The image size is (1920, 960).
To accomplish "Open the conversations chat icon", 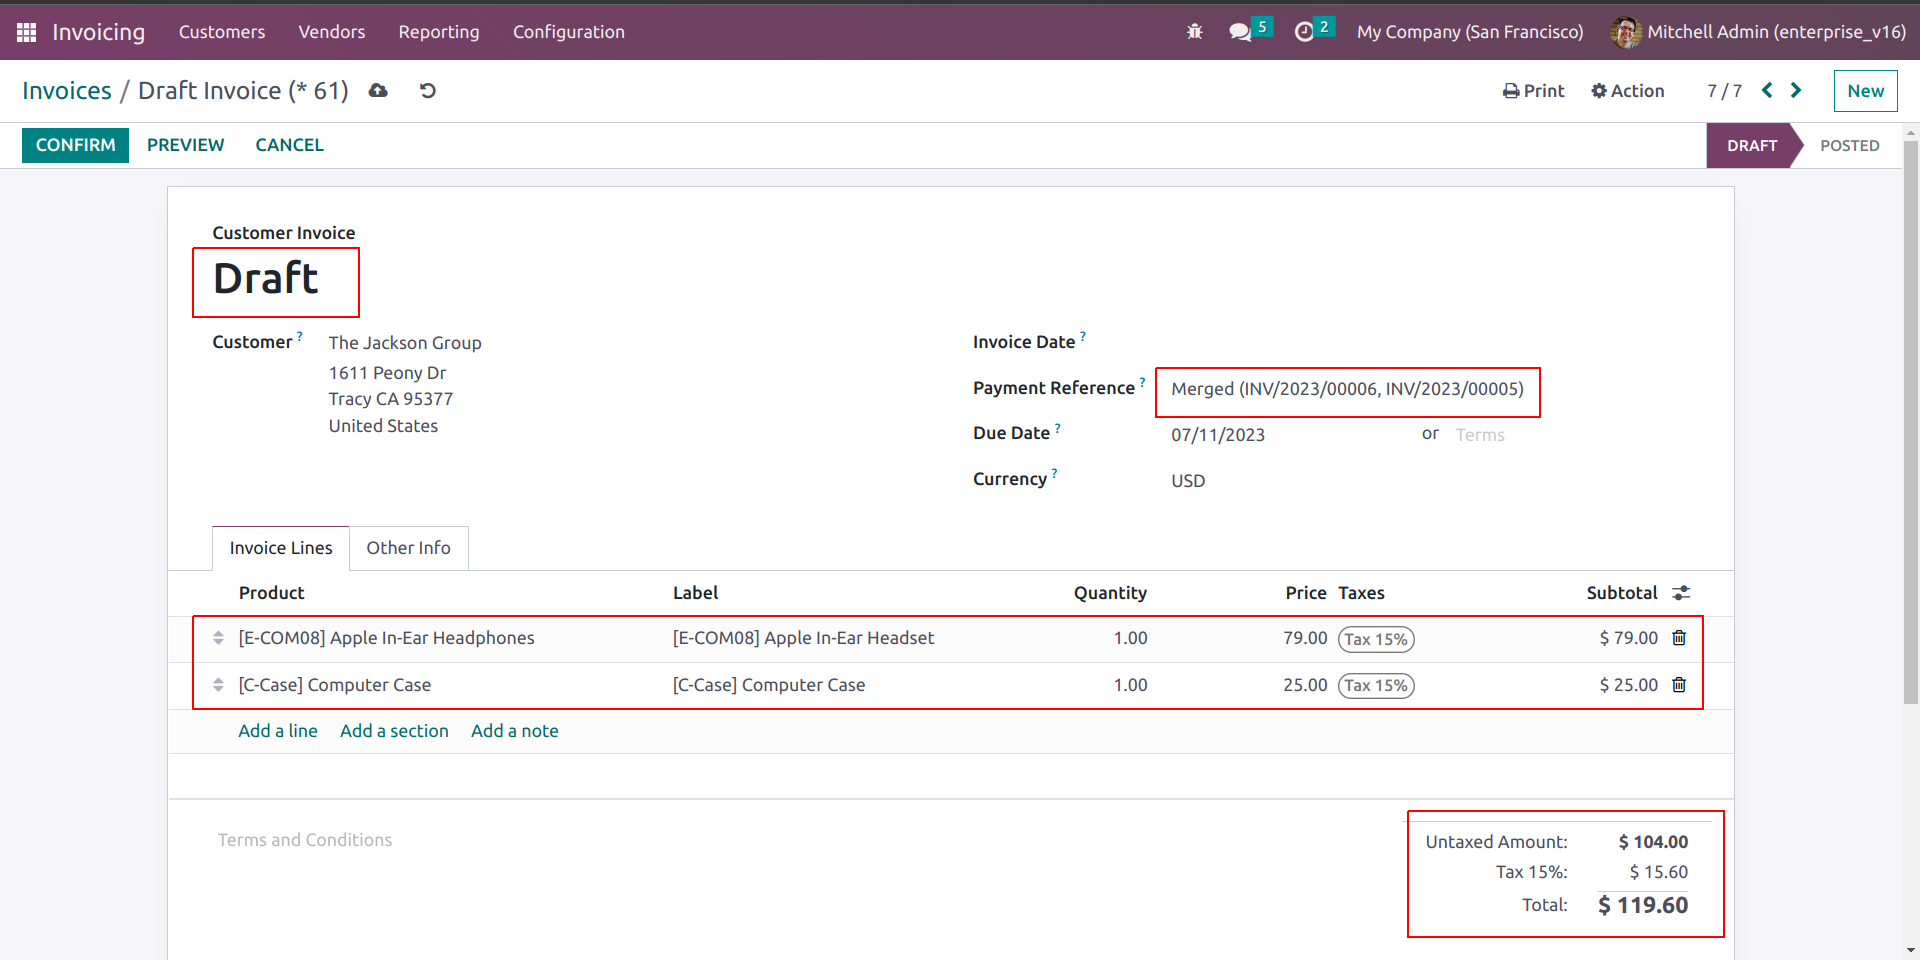I will pyautogui.click(x=1240, y=32).
